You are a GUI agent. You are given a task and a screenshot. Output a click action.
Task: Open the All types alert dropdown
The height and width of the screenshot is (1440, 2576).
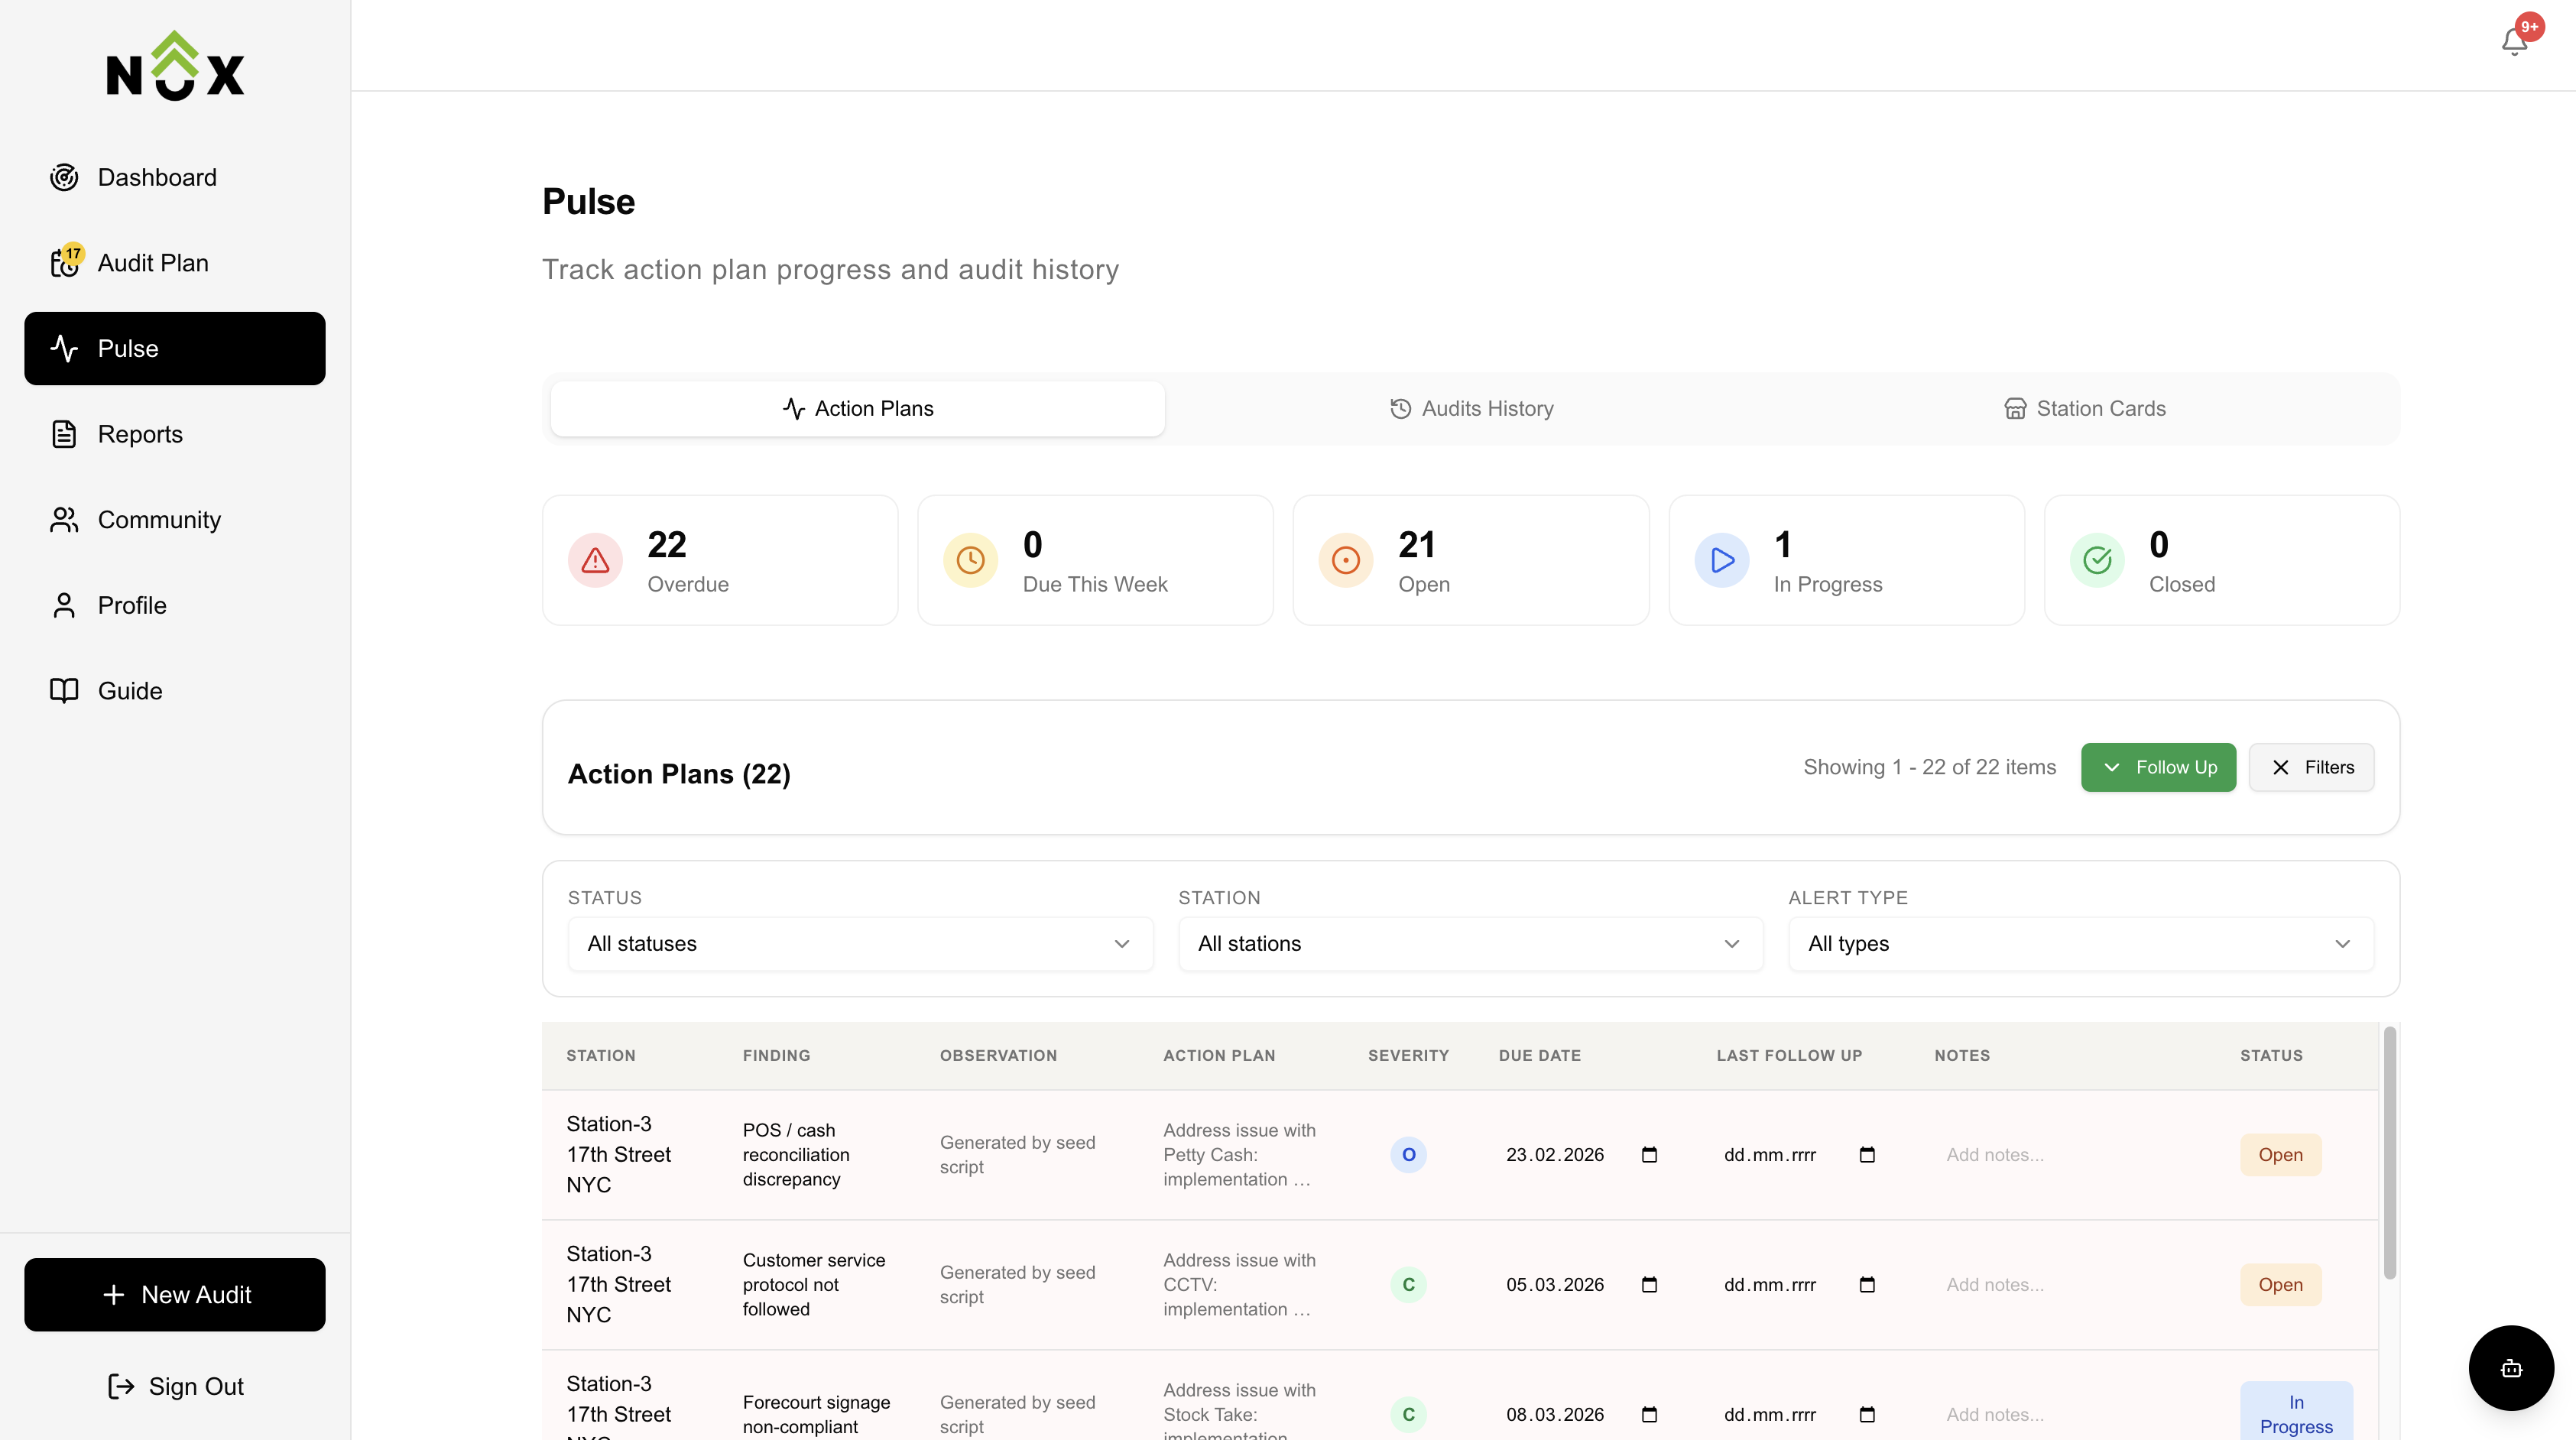point(2080,943)
